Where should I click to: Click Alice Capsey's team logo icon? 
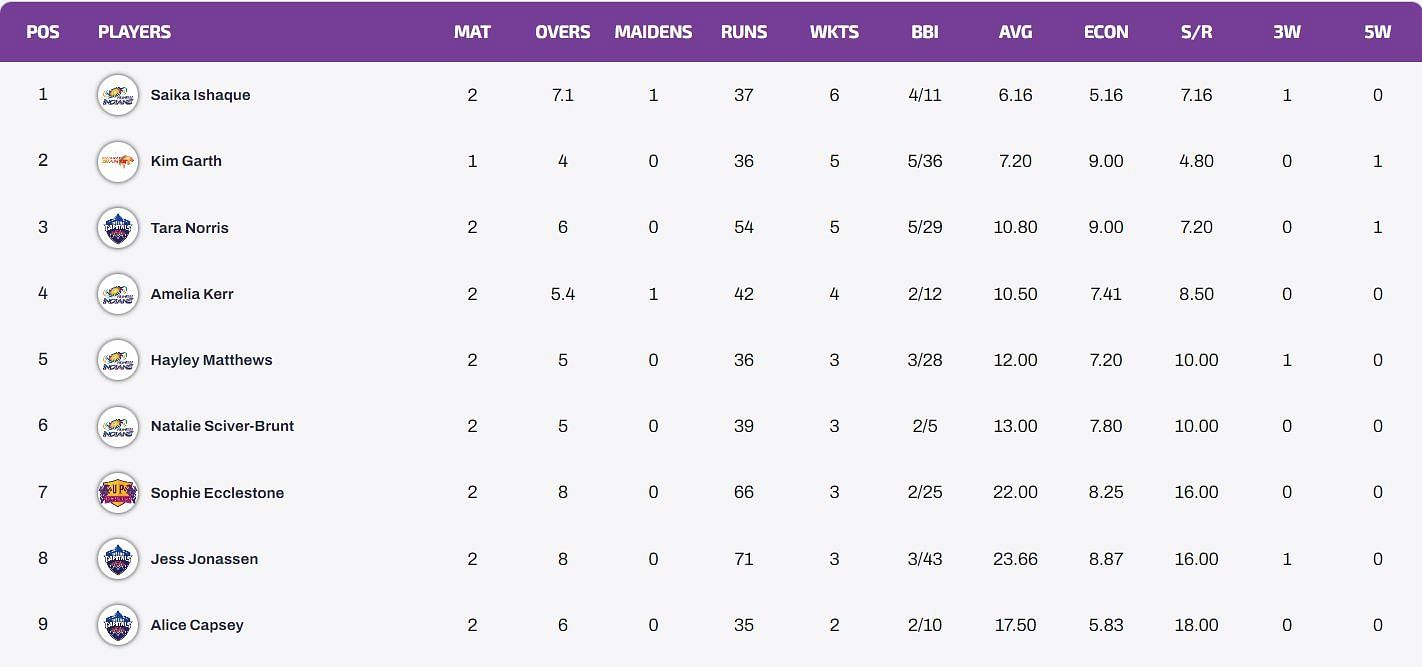click(118, 625)
